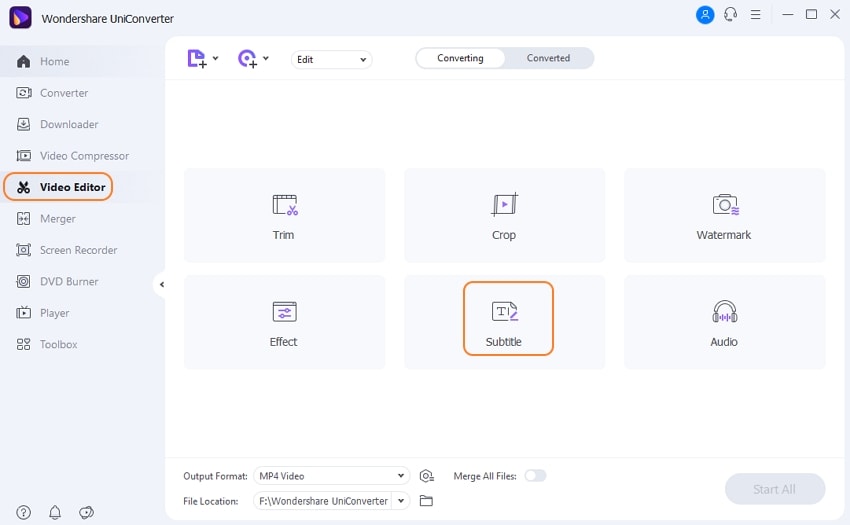Image resolution: width=850 pixels, height=525 pixels.
Task: Click the Wondershare UniConverter logo
Action: (x=21, y=18)
